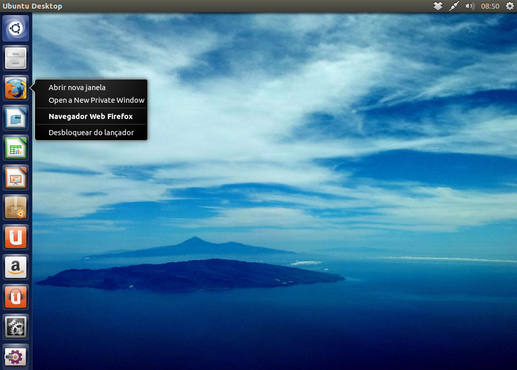Image resolution: width=517 pixels, height=370 pixels.
Task: Open the purple gear icon at launcher bottom
Action: (x=16, y=356)
